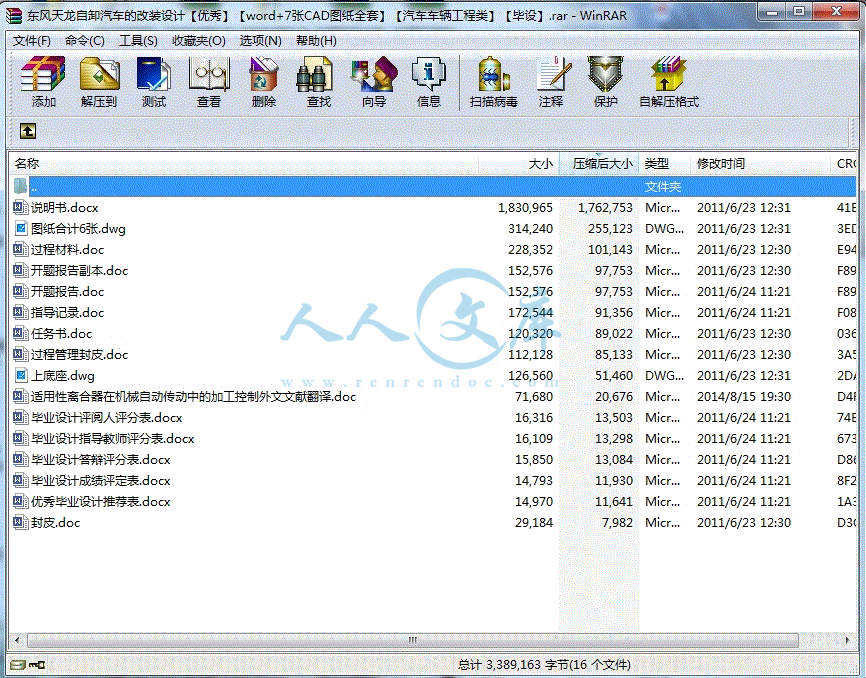
Task: Open the Commands (命令) menu
Action: pos(85,41)
